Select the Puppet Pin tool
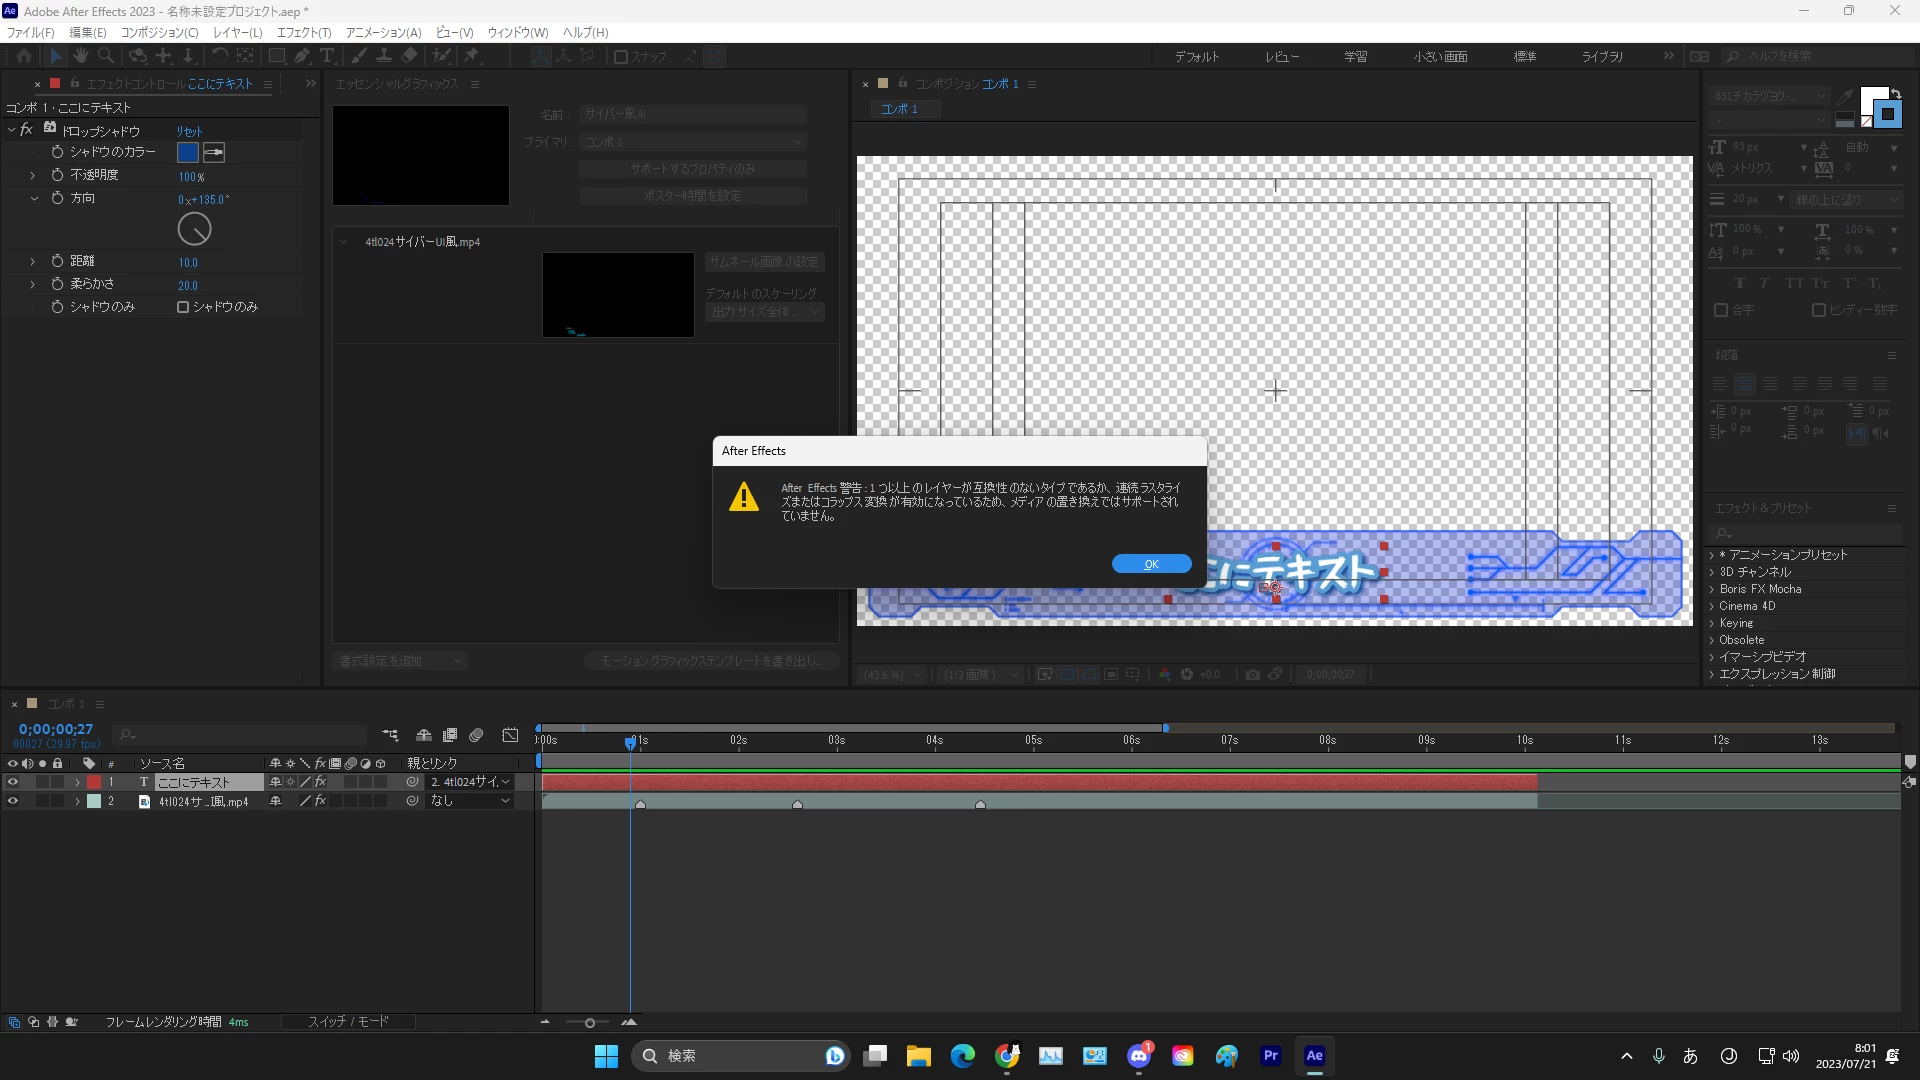Image resolution: width=1920 pixels, height=1080 pixels. [472, 57]
